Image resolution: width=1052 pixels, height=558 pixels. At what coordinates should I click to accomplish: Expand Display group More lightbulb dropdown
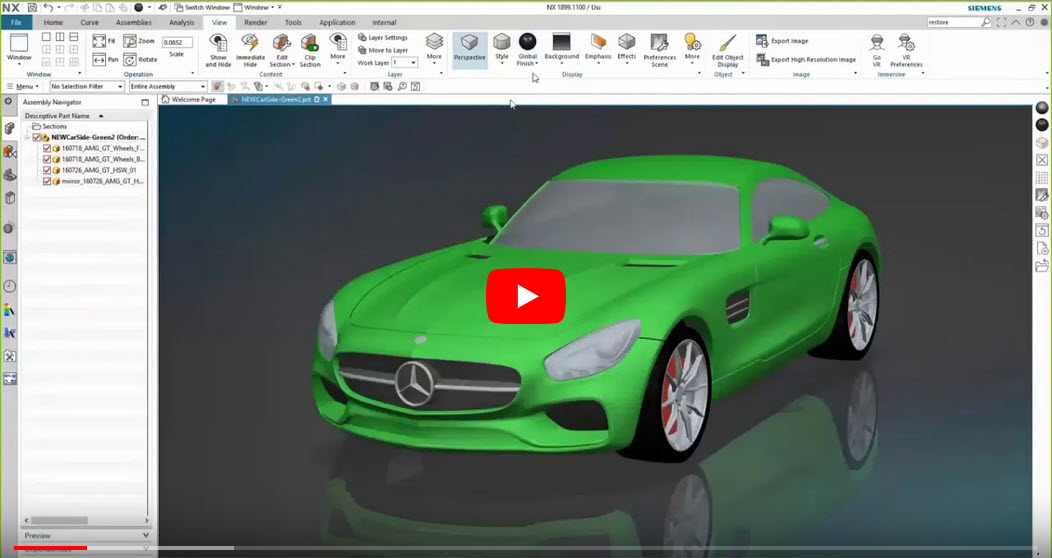[x=692, y=48]
